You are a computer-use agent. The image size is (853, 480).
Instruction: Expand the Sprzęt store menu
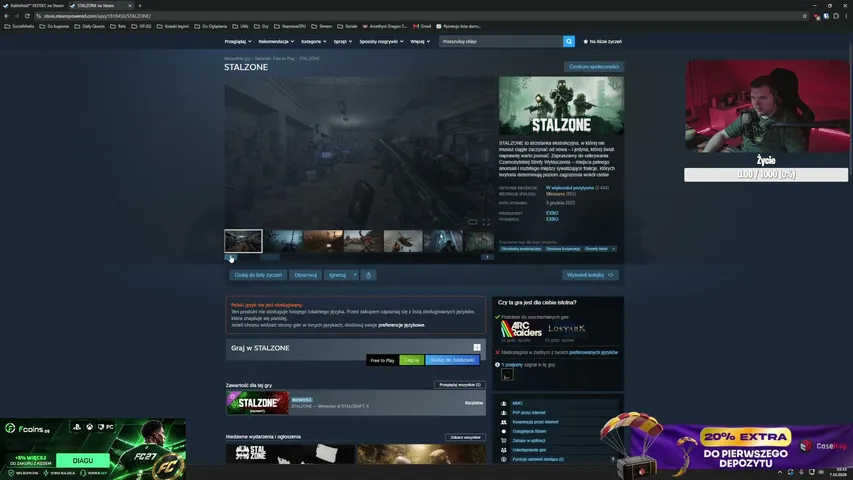pos(343,41)
